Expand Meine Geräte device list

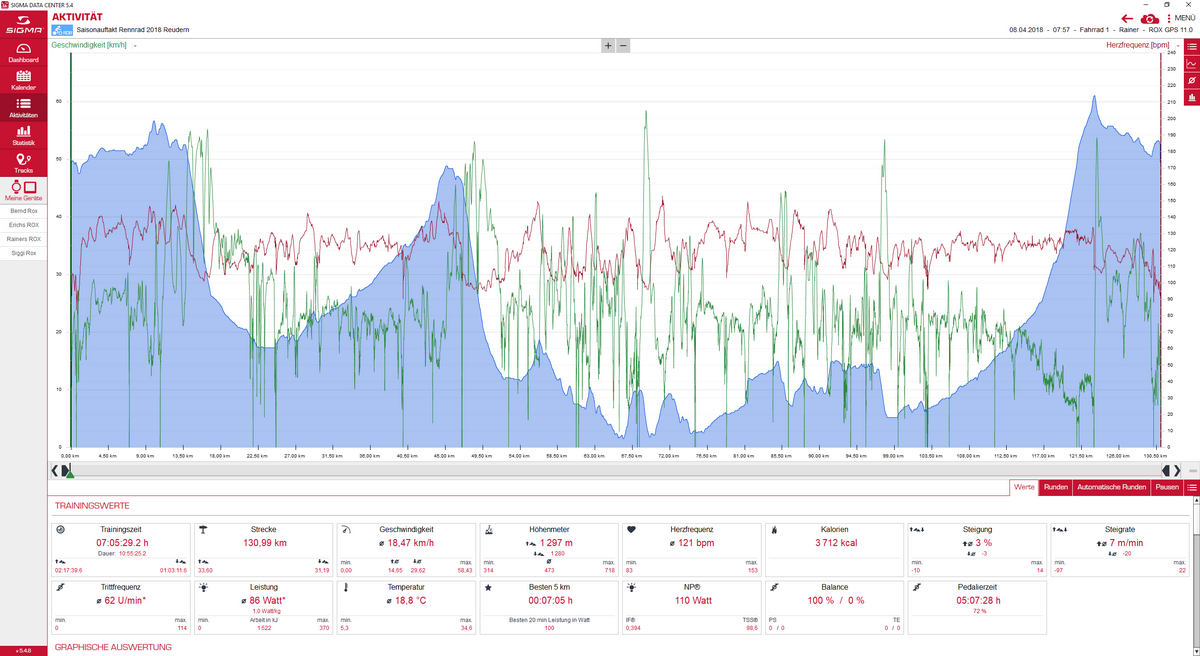click(23, 191)
